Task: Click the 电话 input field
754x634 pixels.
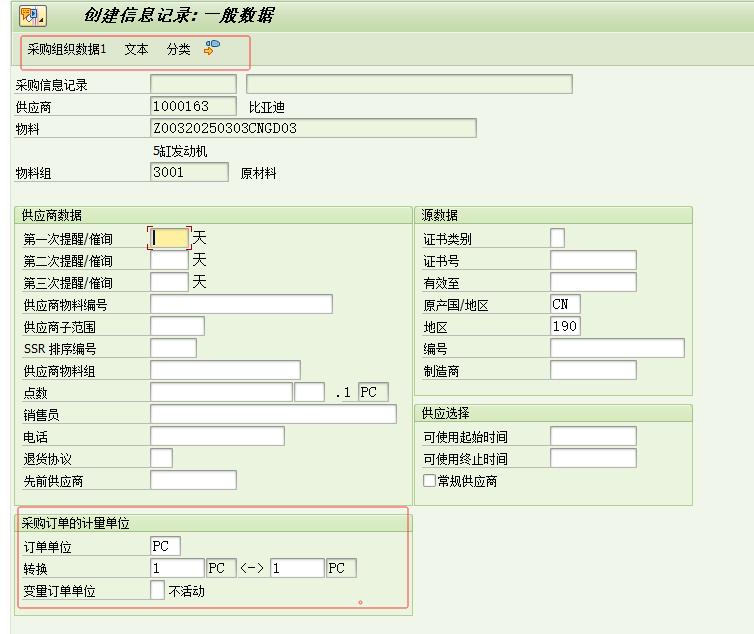Action: click(217, 436)
